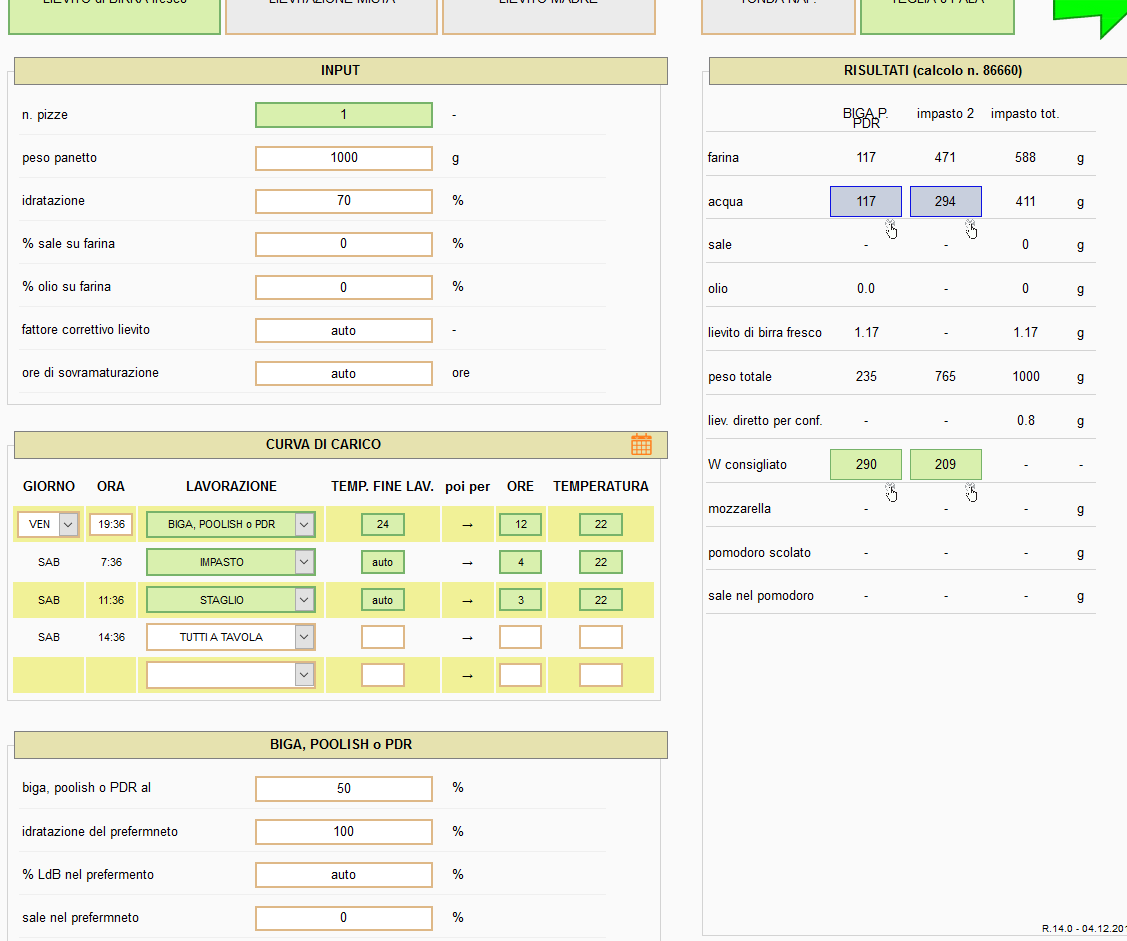Click the 3 ORE field in STAGLIO row
This screenshot has width=1127, height=941.
[520, 600]
